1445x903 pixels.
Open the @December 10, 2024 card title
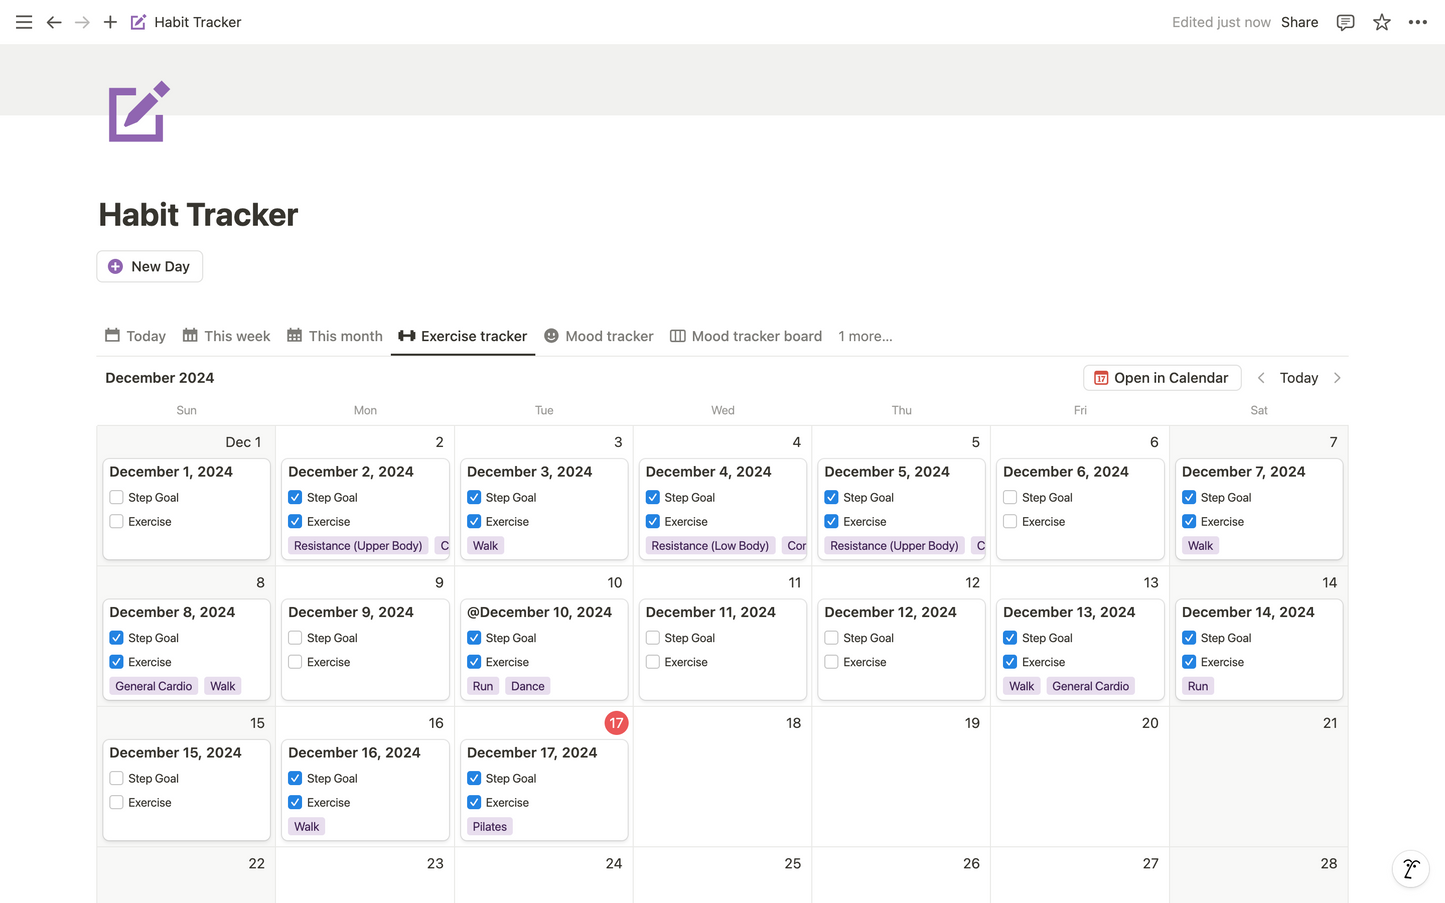point(539,612)
